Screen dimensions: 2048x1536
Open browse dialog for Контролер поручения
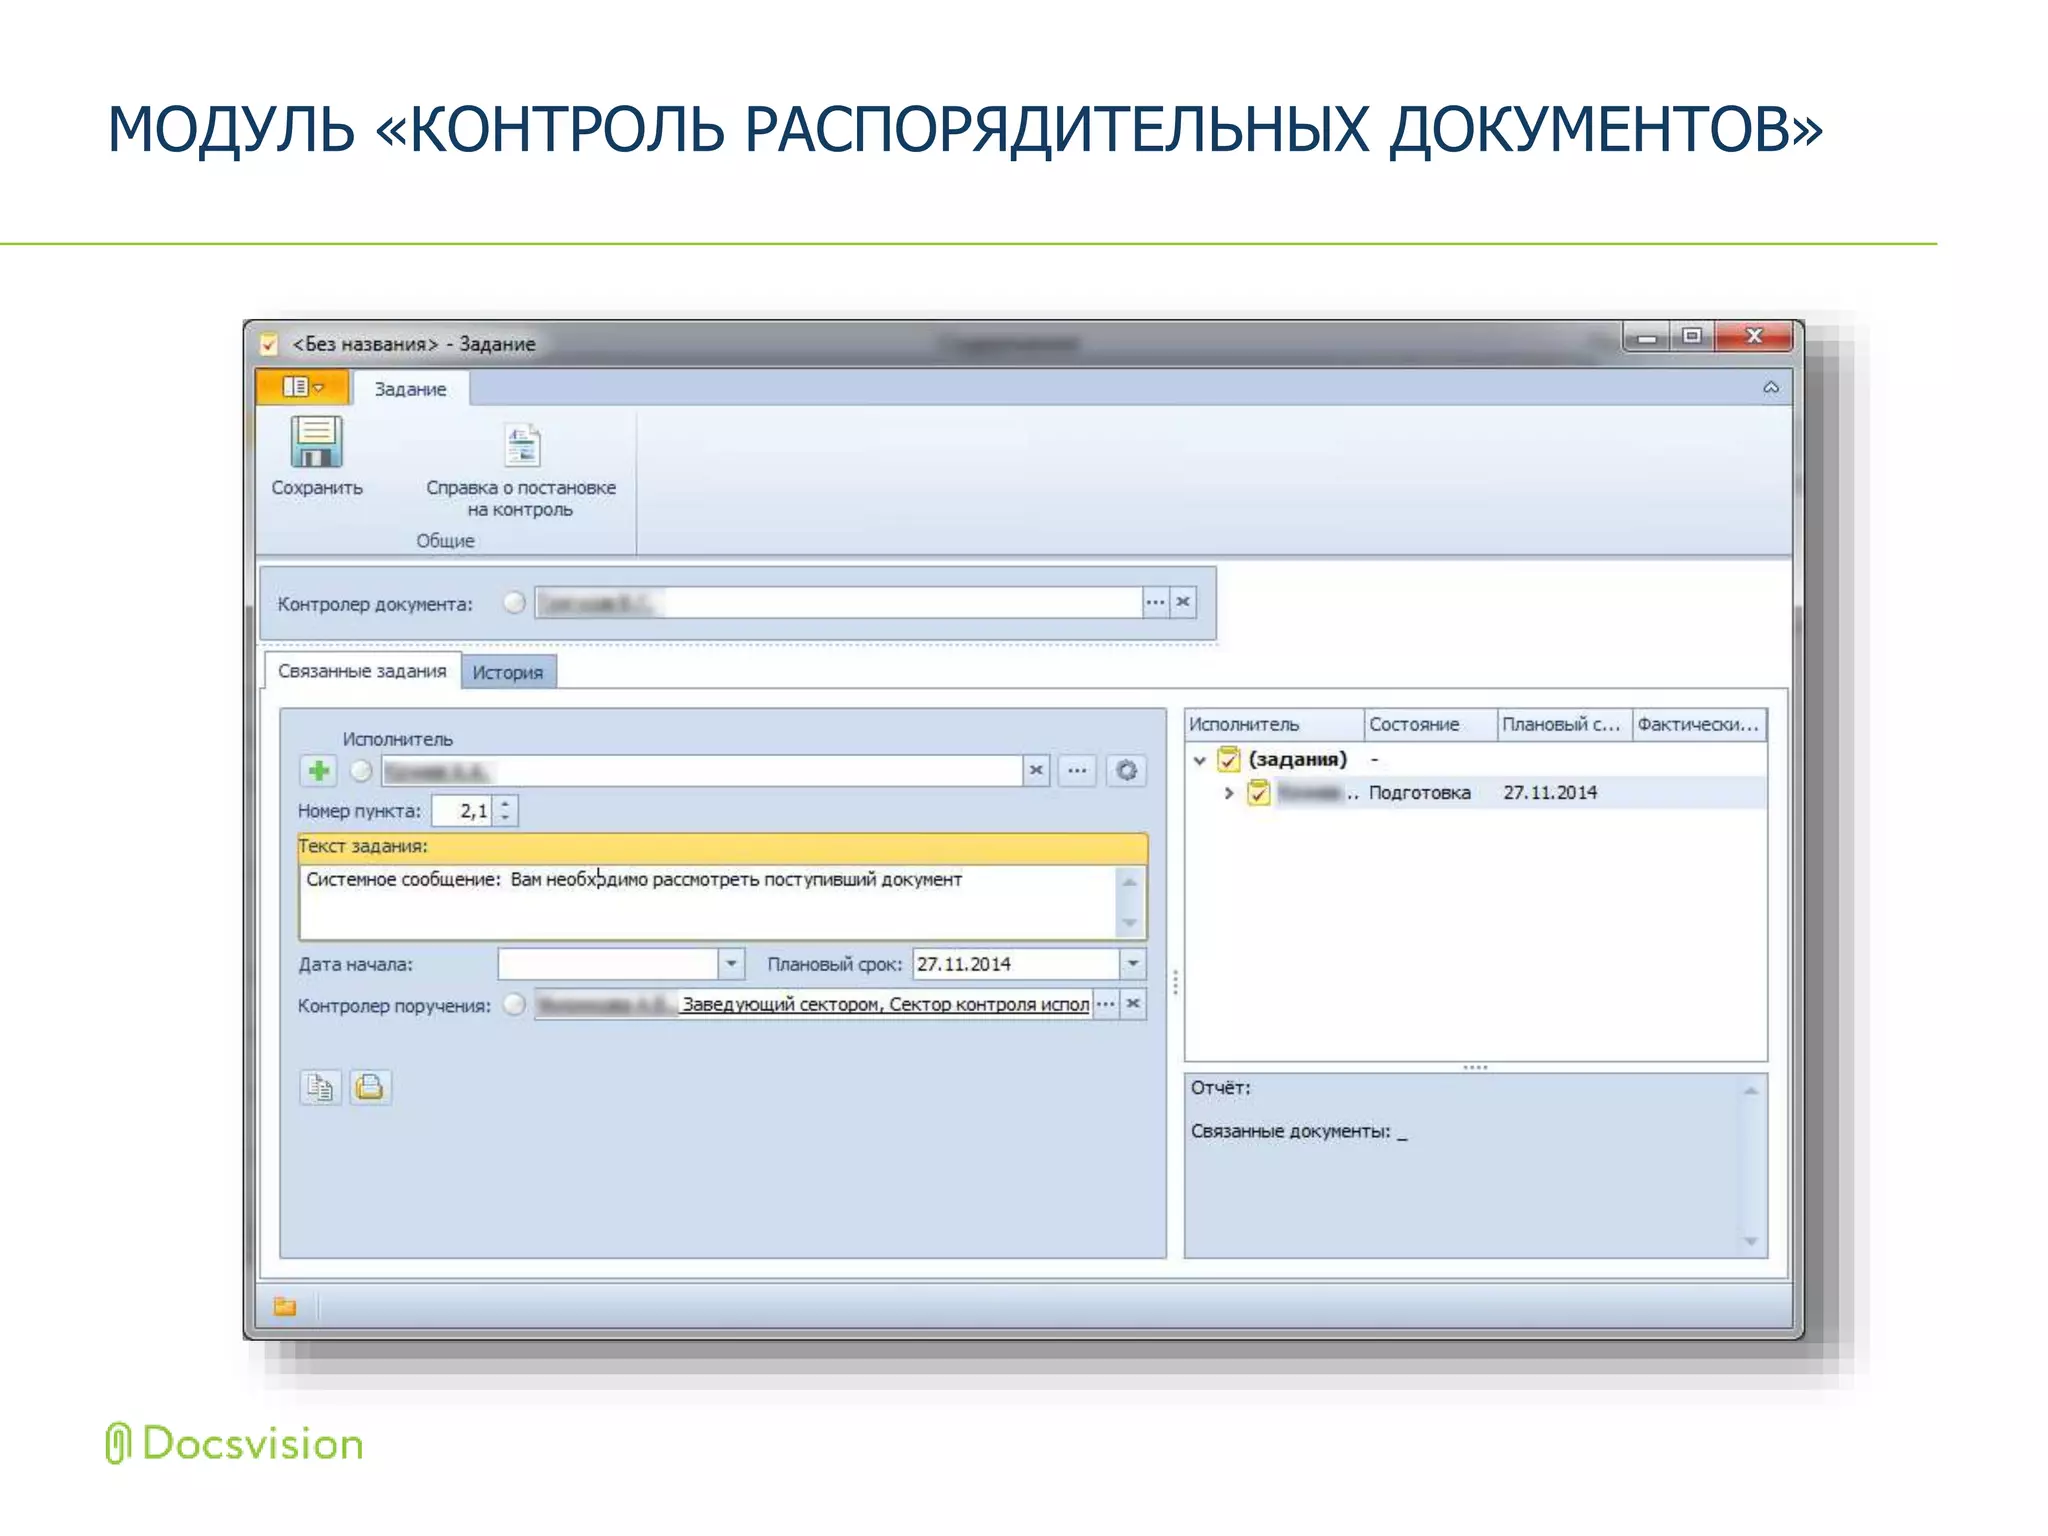tap(1105, 1004)
